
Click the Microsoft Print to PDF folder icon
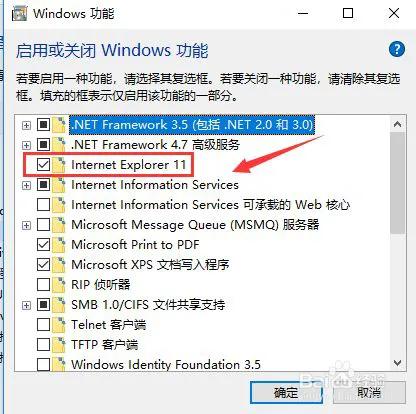tap(59, 245)
